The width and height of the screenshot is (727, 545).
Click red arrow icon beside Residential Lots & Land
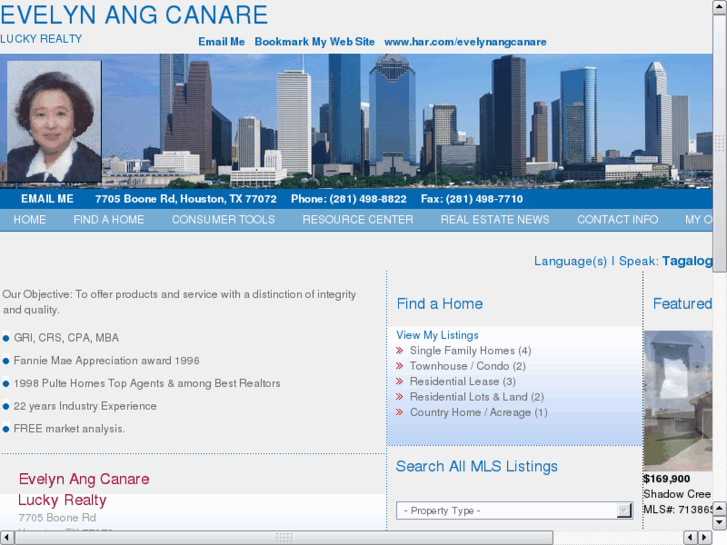[x=399, y=397]
